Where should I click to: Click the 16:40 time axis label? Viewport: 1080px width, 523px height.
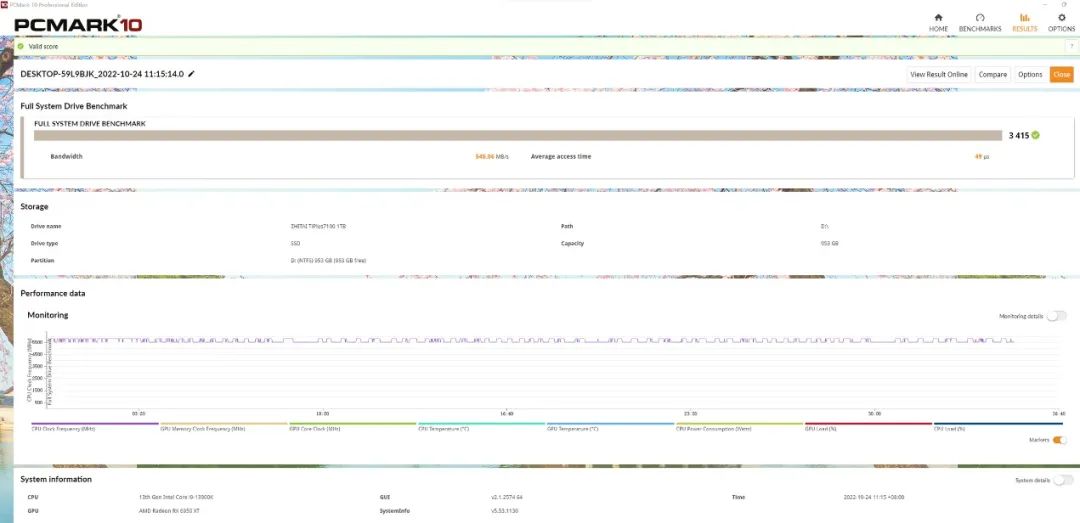506,413
